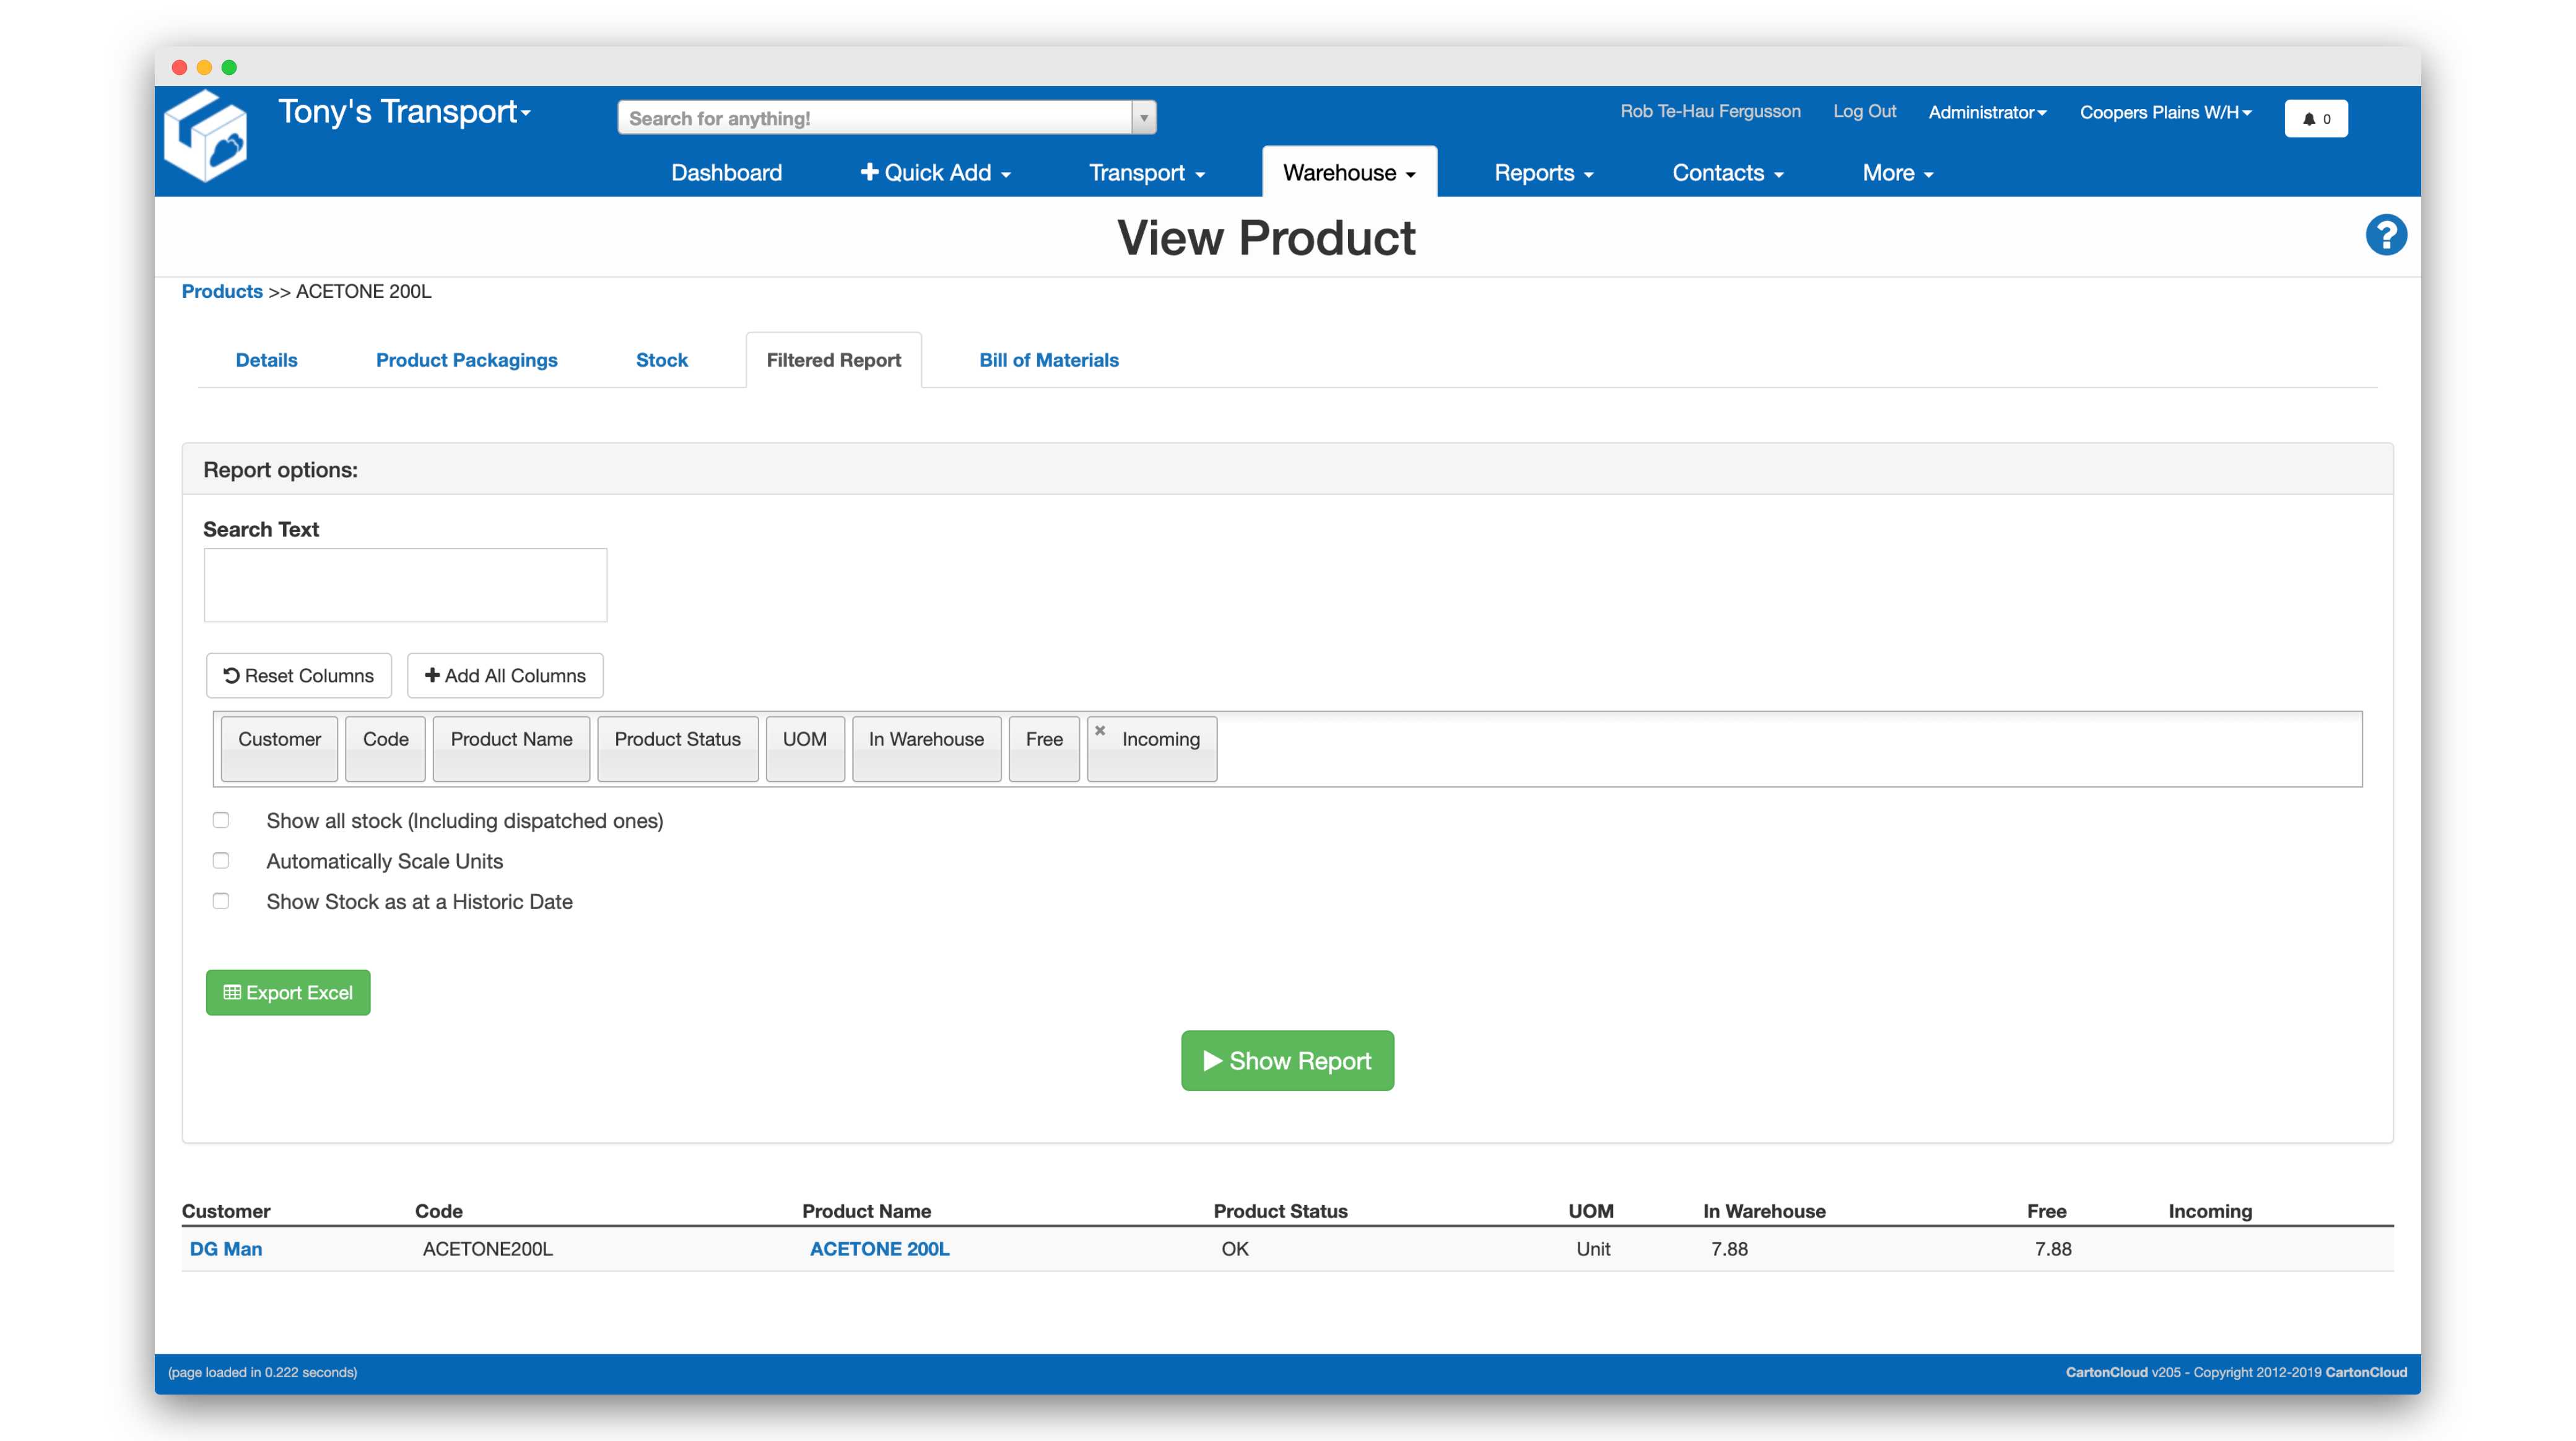Expand the Coopers Plains W/H warehouse selector
Screen dimensions: 2576x1441
click(x=2165, y=112)
